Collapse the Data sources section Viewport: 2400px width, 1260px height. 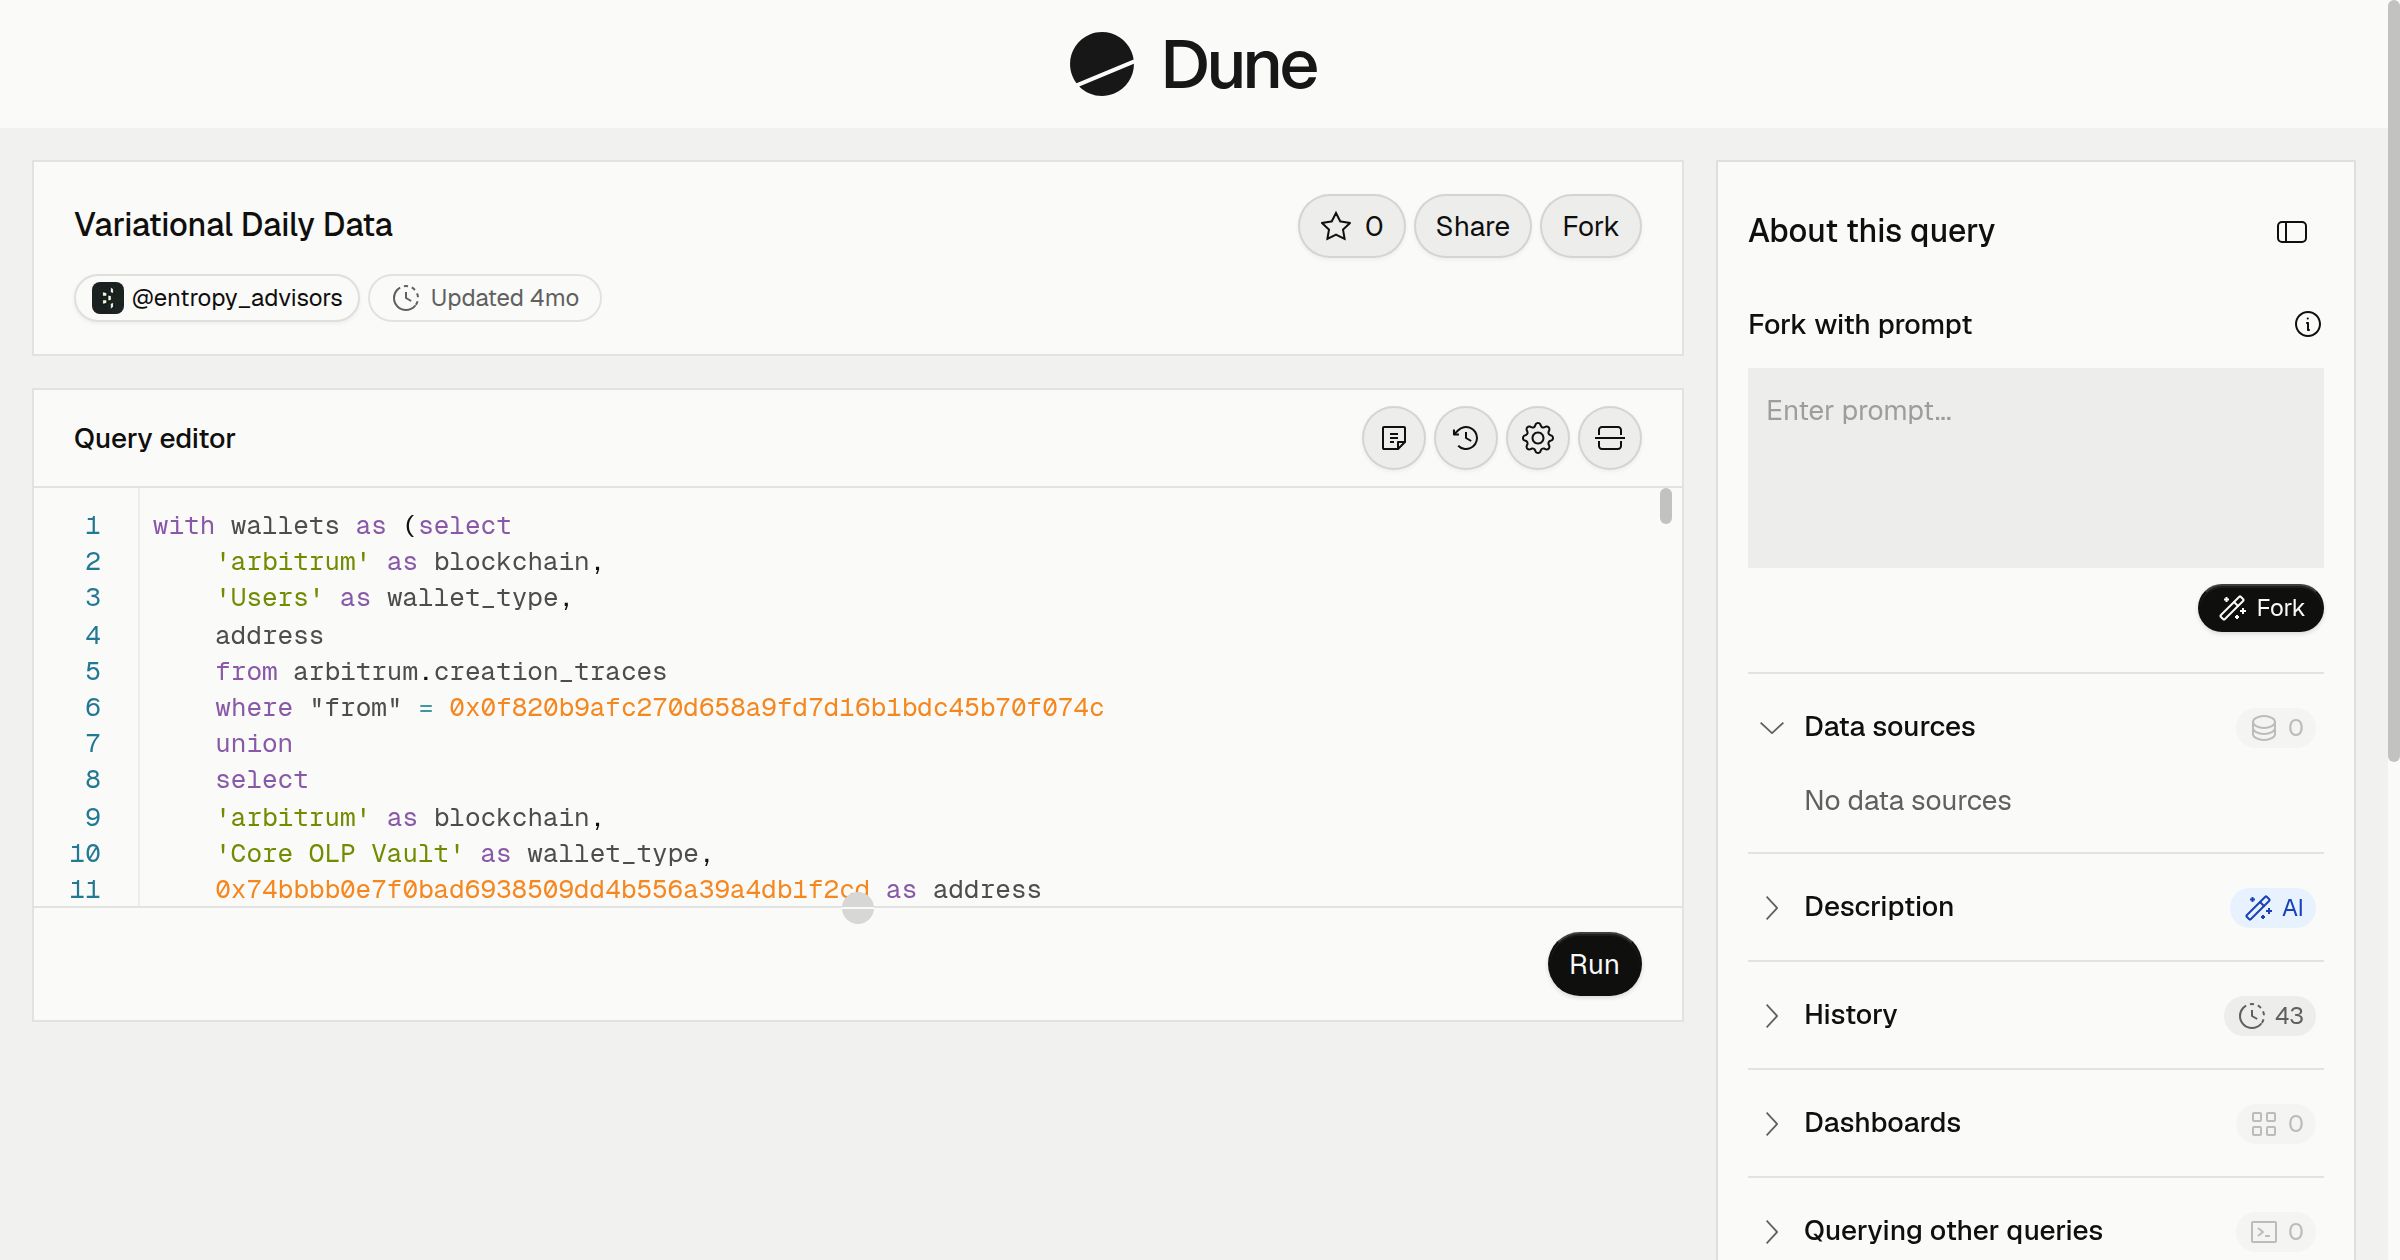(x=1771, y=727)
